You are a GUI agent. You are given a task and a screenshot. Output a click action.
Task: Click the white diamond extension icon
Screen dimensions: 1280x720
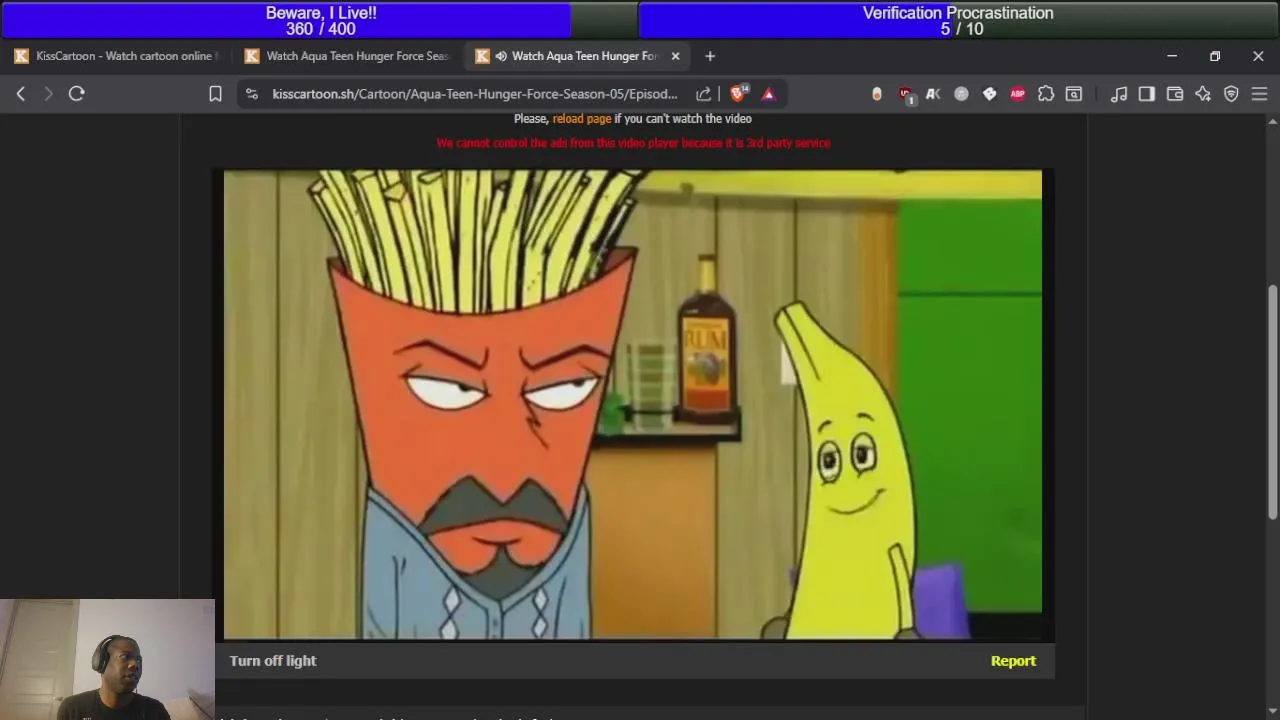point(989,94)
